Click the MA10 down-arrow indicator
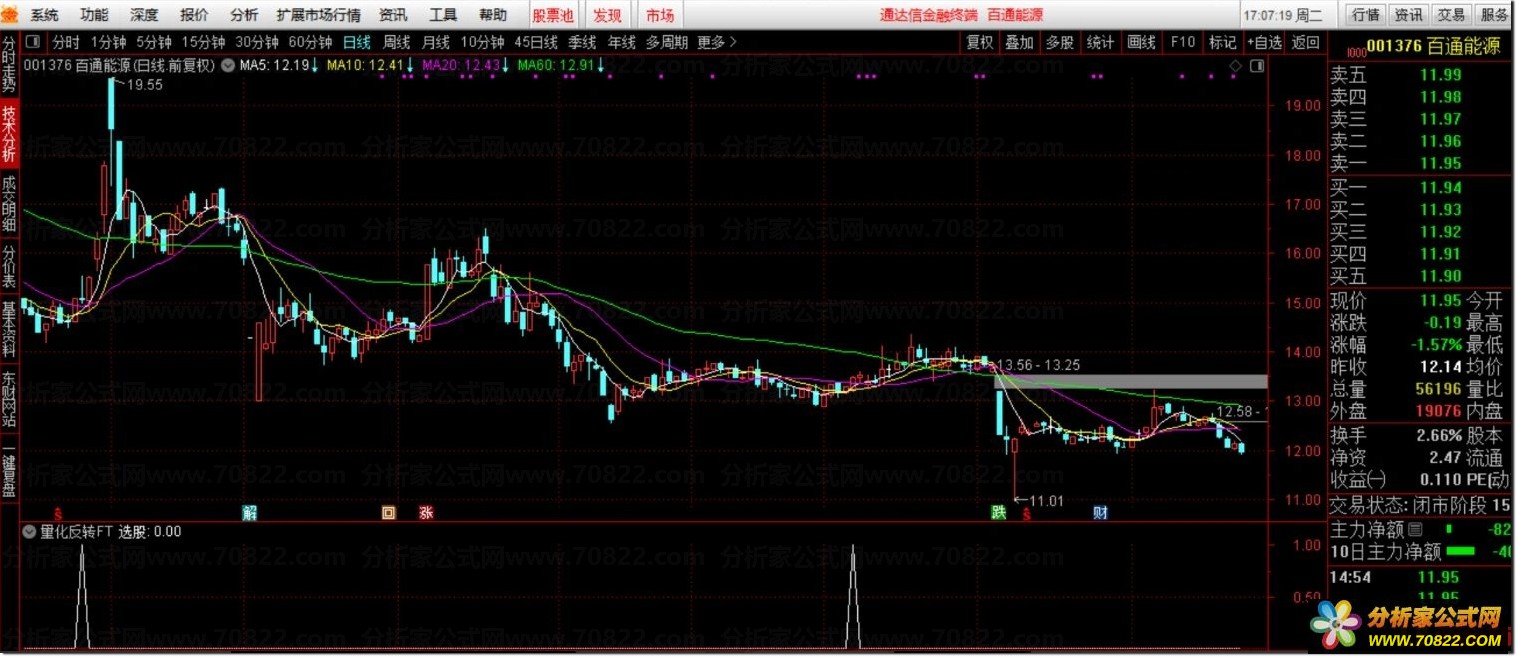The image size is (1518, 657). (408, 66)
